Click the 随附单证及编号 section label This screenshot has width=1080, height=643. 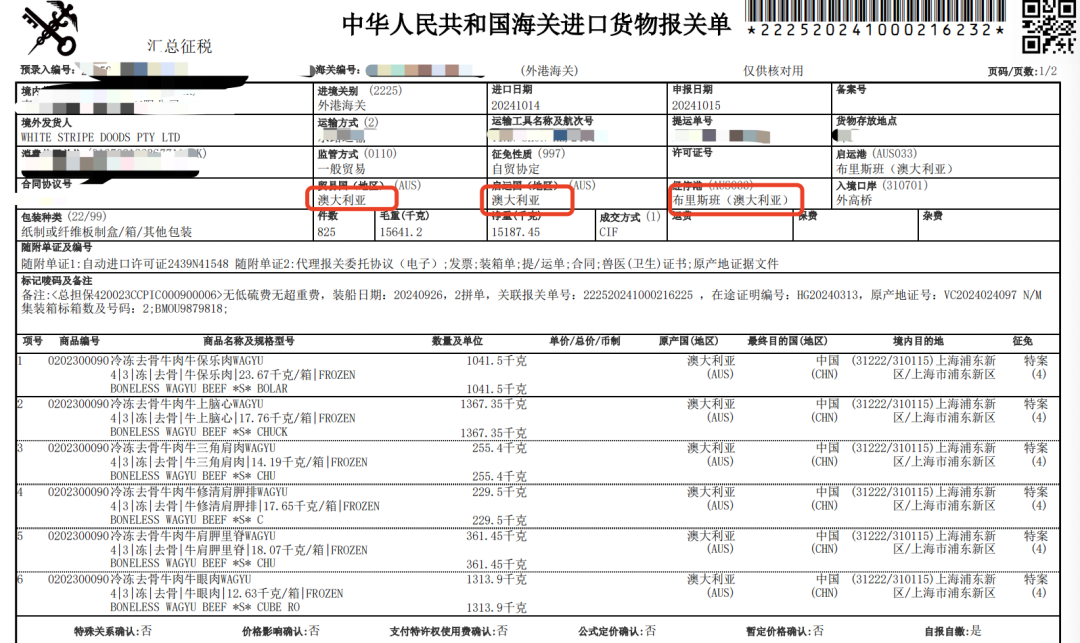pyautogui.click(x=56, y=247)
